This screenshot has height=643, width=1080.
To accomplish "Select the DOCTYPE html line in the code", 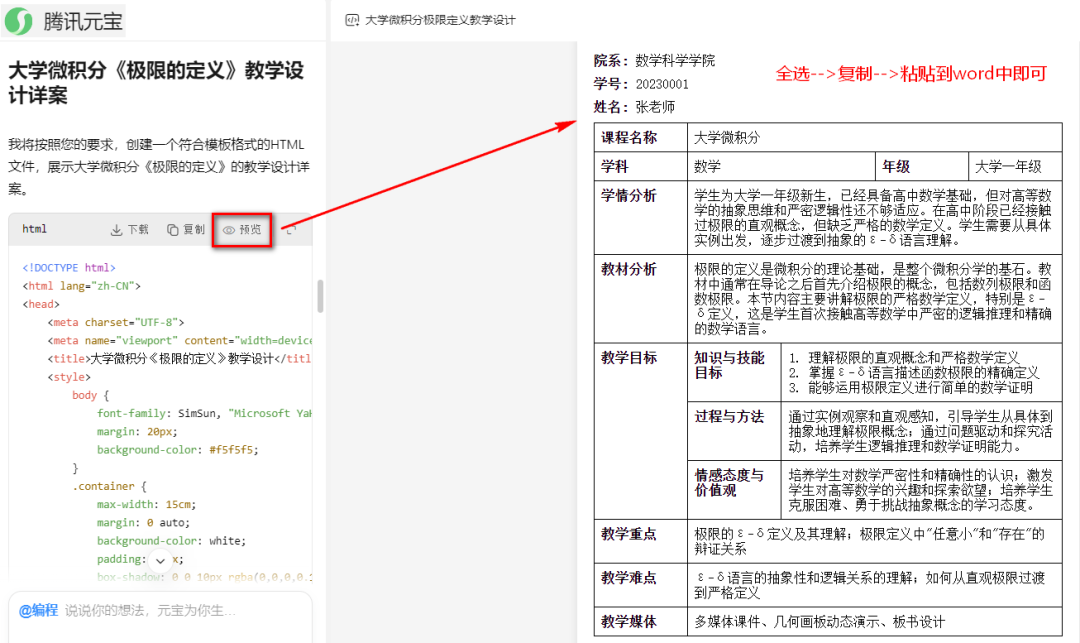I will 70,268.
